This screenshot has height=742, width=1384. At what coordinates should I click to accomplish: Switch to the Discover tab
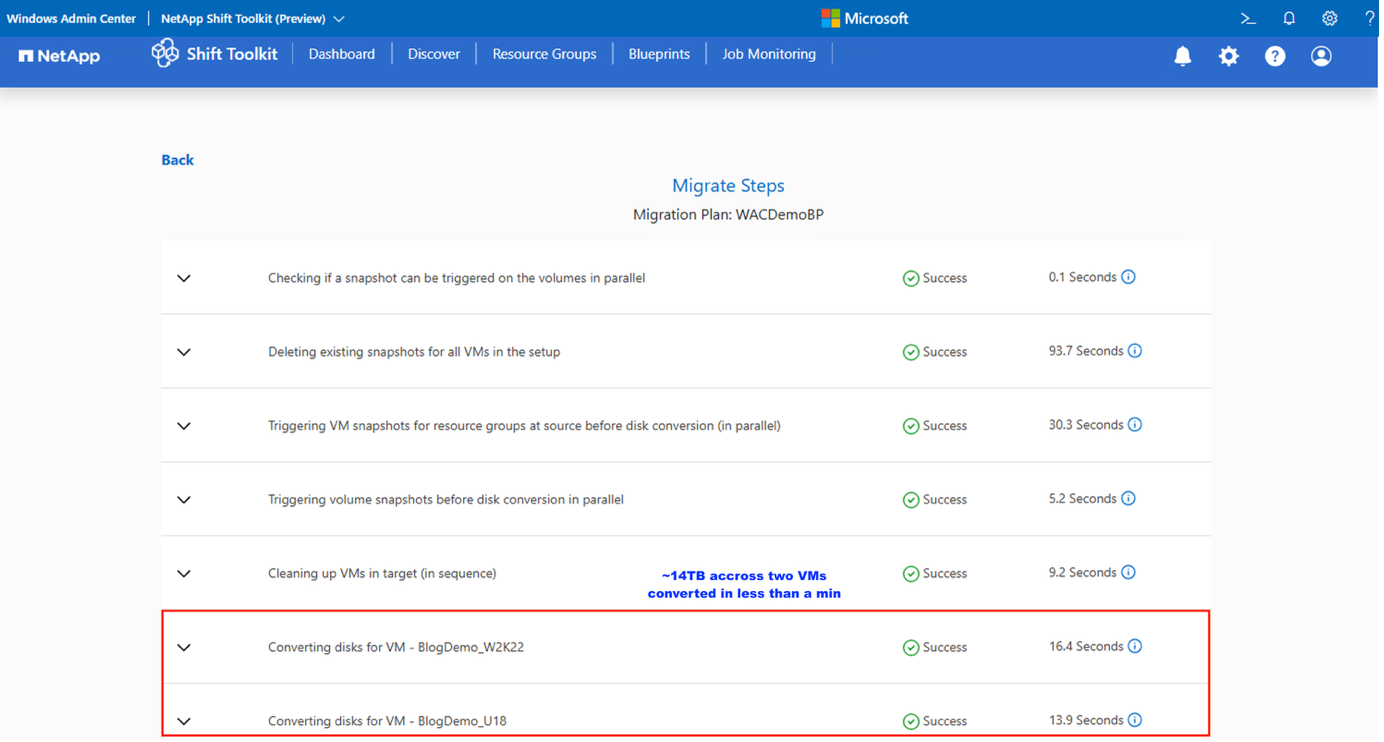433,54
